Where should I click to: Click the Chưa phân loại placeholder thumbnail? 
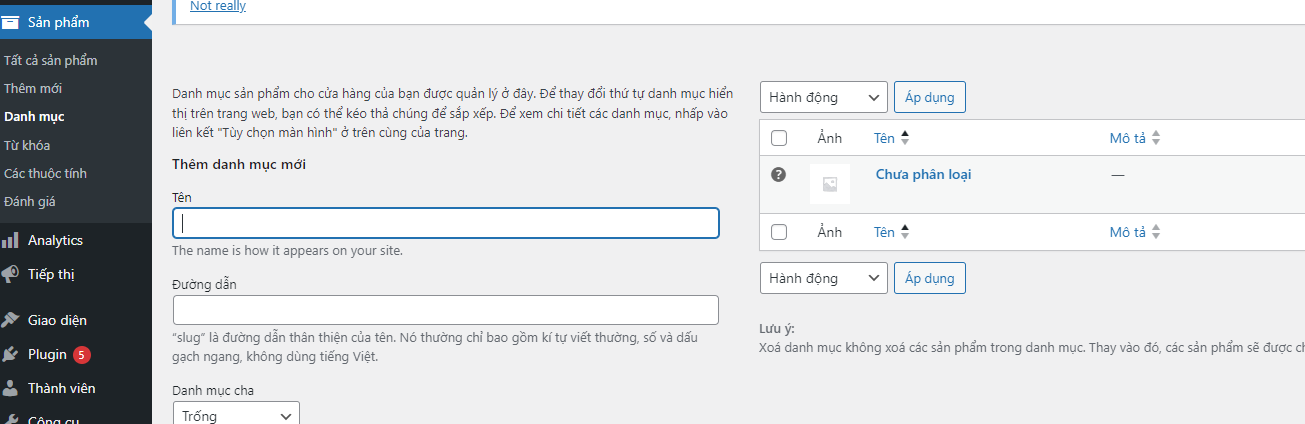(x=829, y=184)
